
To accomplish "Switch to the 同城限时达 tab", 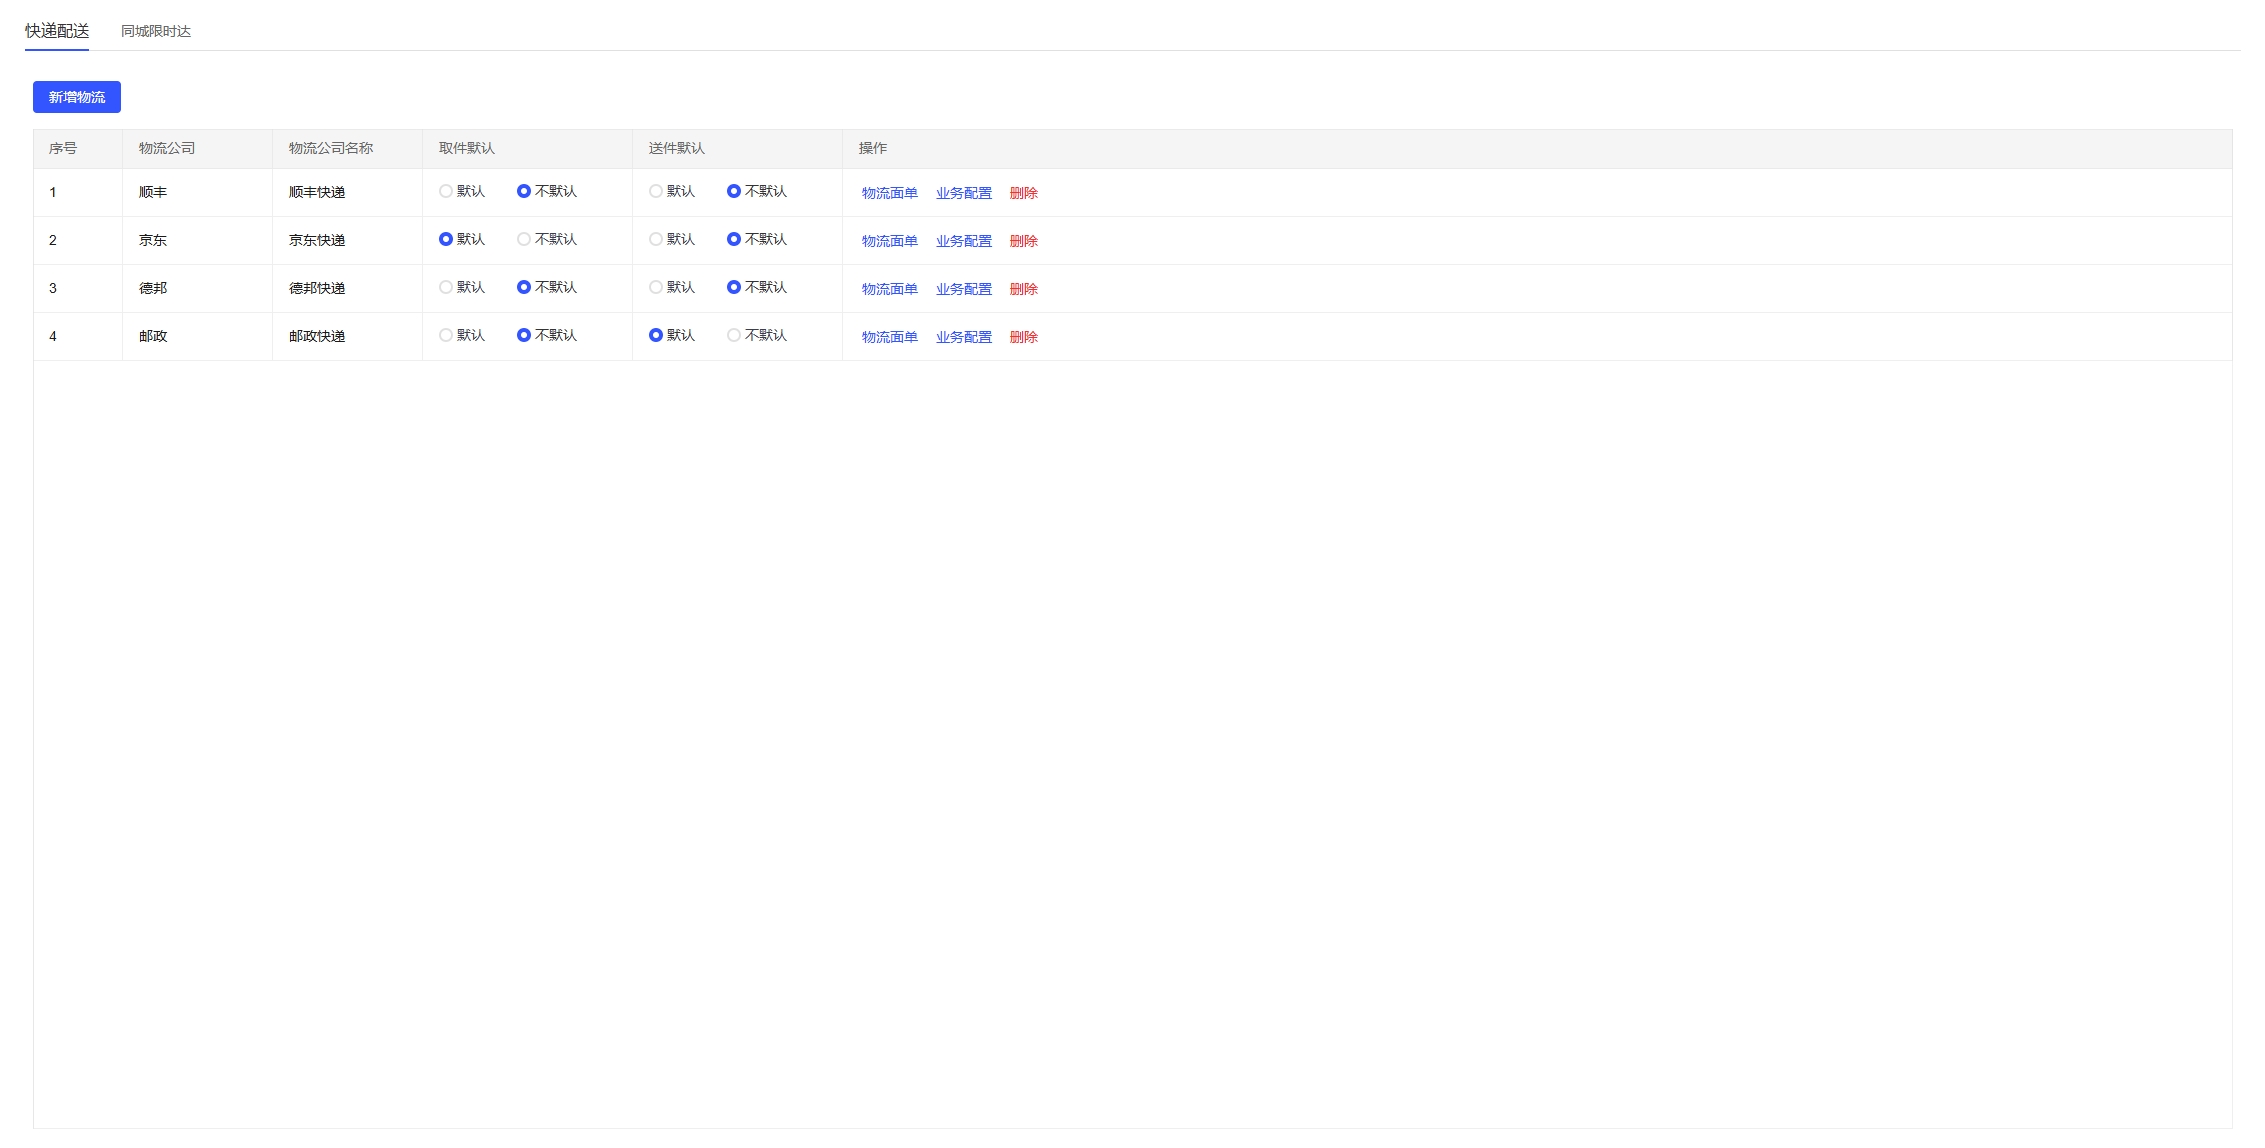I will (156, 31).
